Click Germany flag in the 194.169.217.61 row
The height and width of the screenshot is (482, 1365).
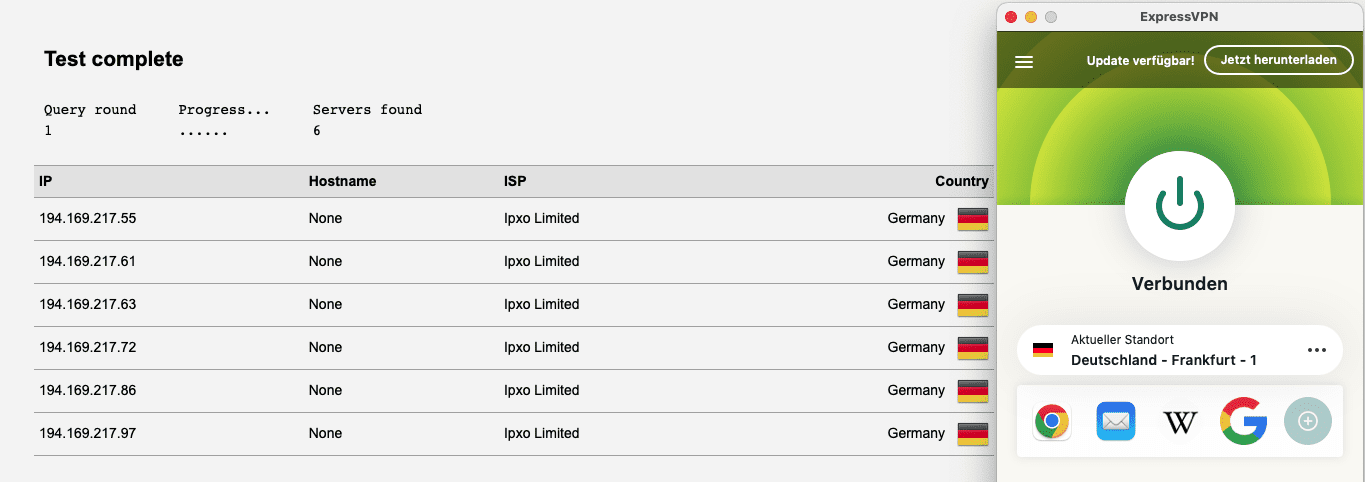[x=973, y=262]
